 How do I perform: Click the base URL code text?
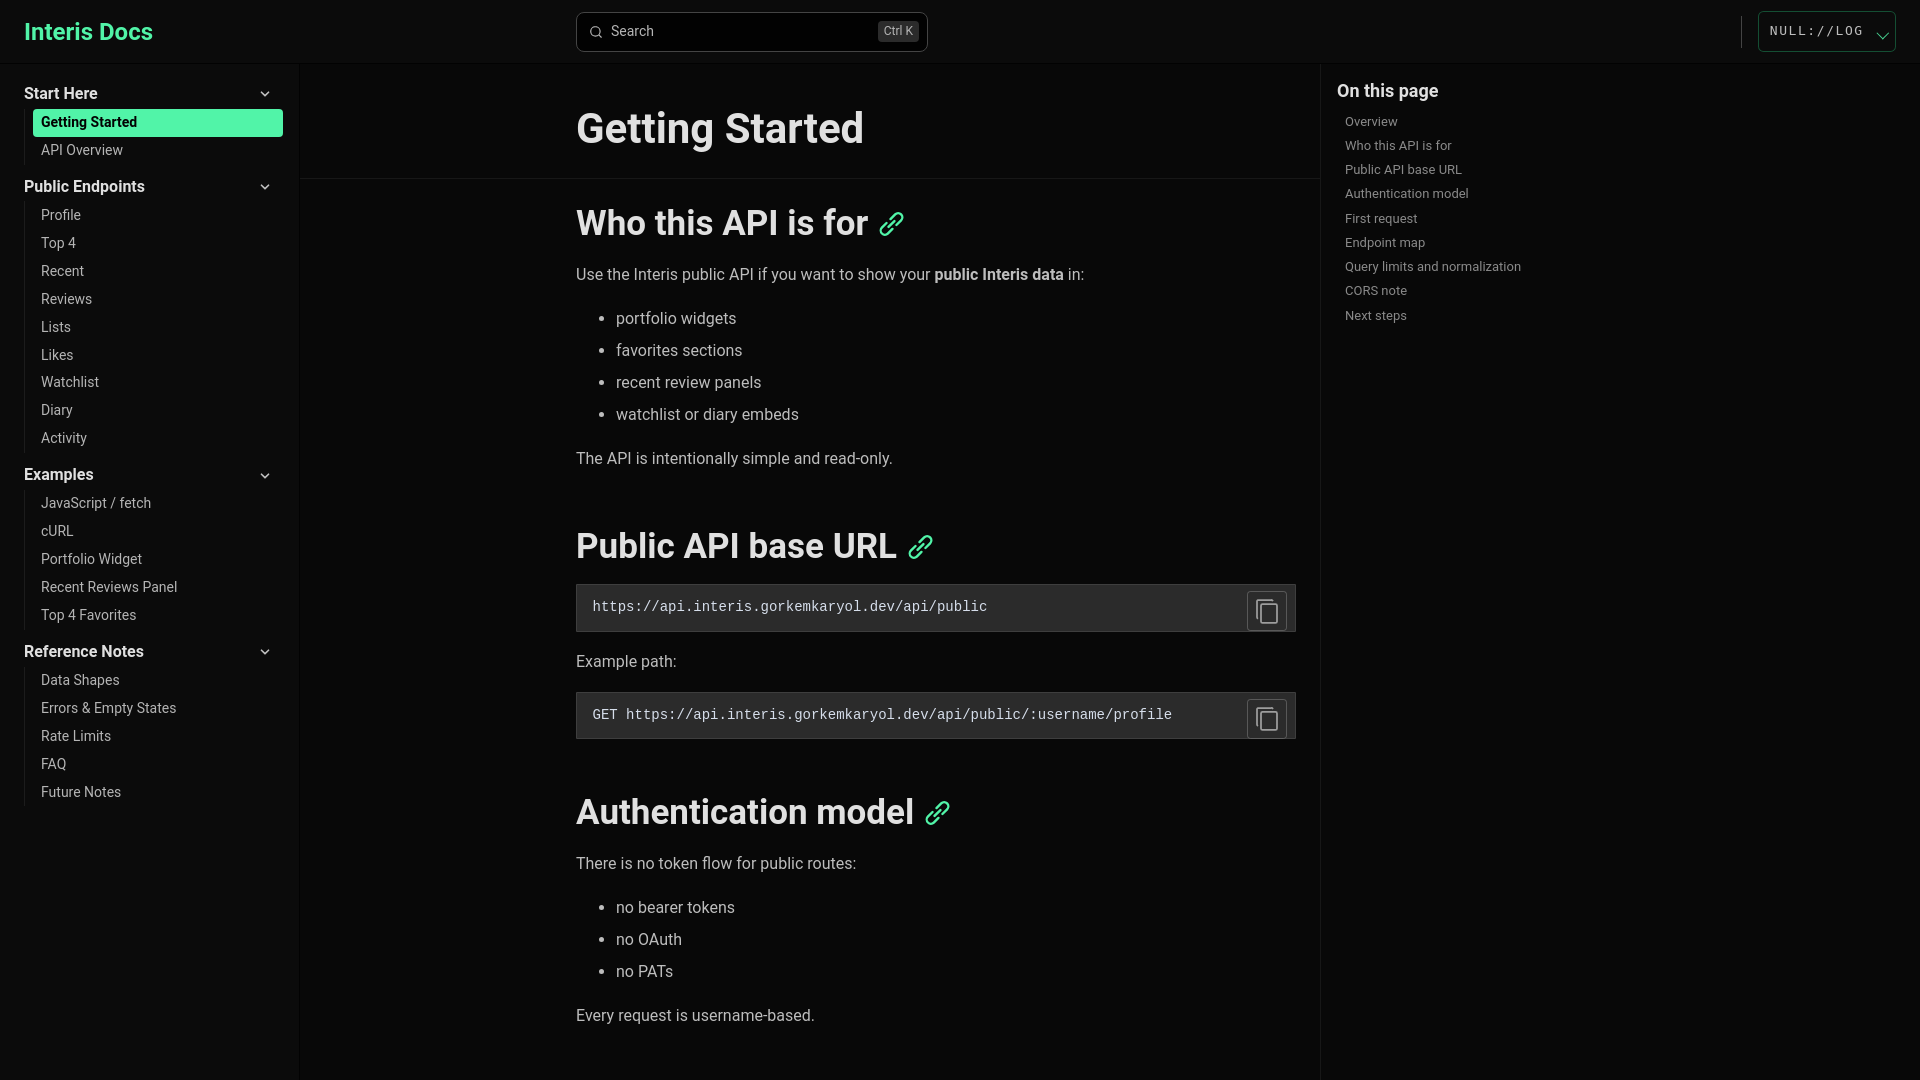[789, 607]
